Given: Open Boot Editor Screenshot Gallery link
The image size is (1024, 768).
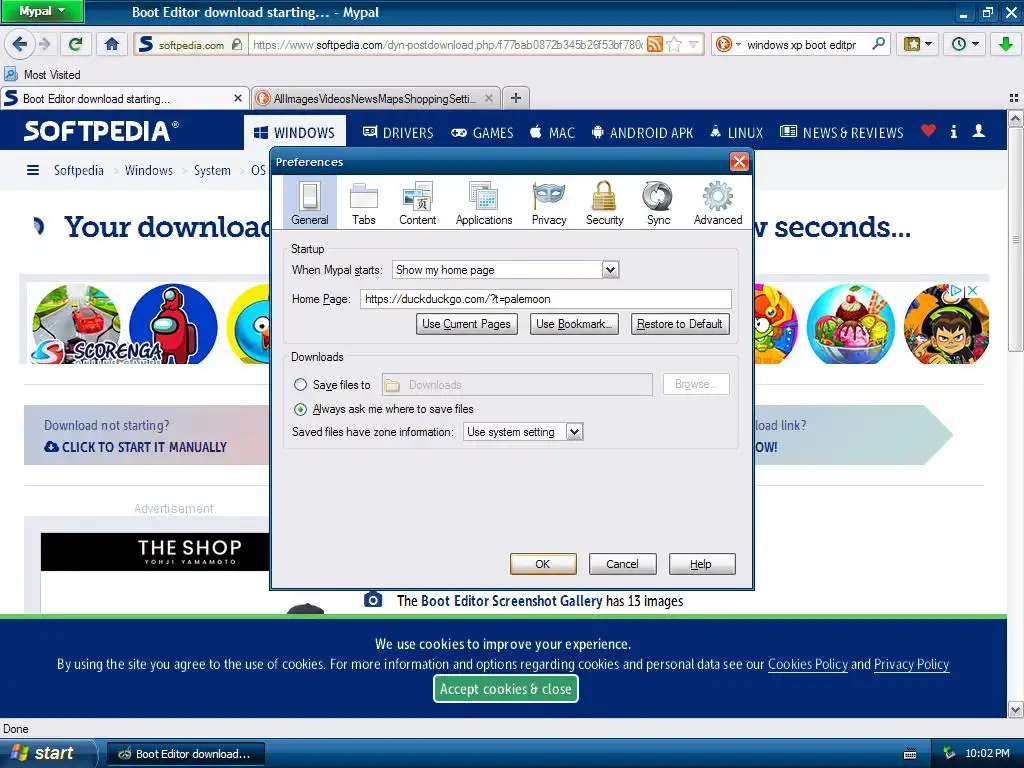Looking at the screenshot, I should click(511, 601).
